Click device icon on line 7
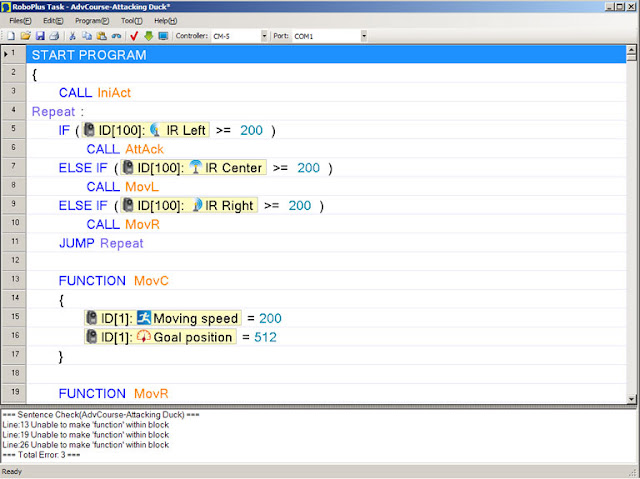This screenshot has width=640, height=479. (128, 167)
